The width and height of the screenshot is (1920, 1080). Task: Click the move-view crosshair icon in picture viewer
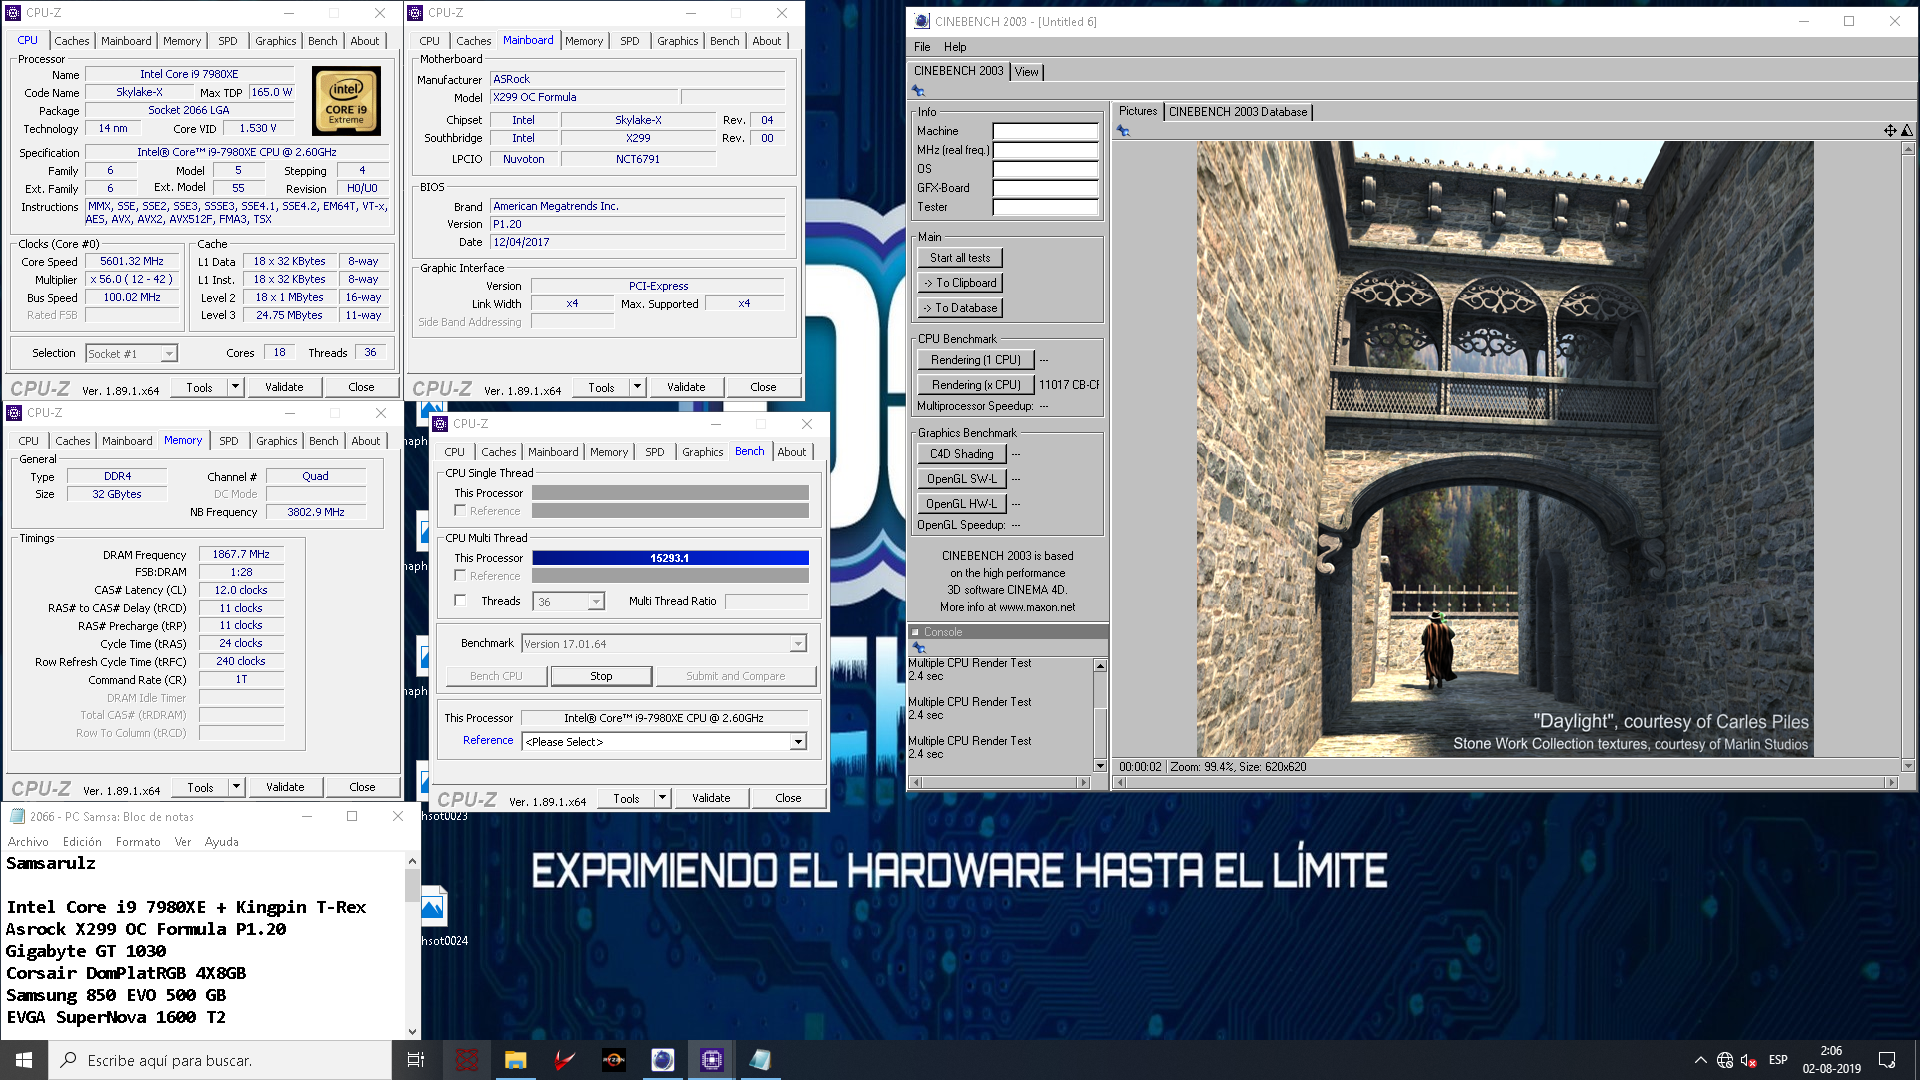pos(1890,131)
